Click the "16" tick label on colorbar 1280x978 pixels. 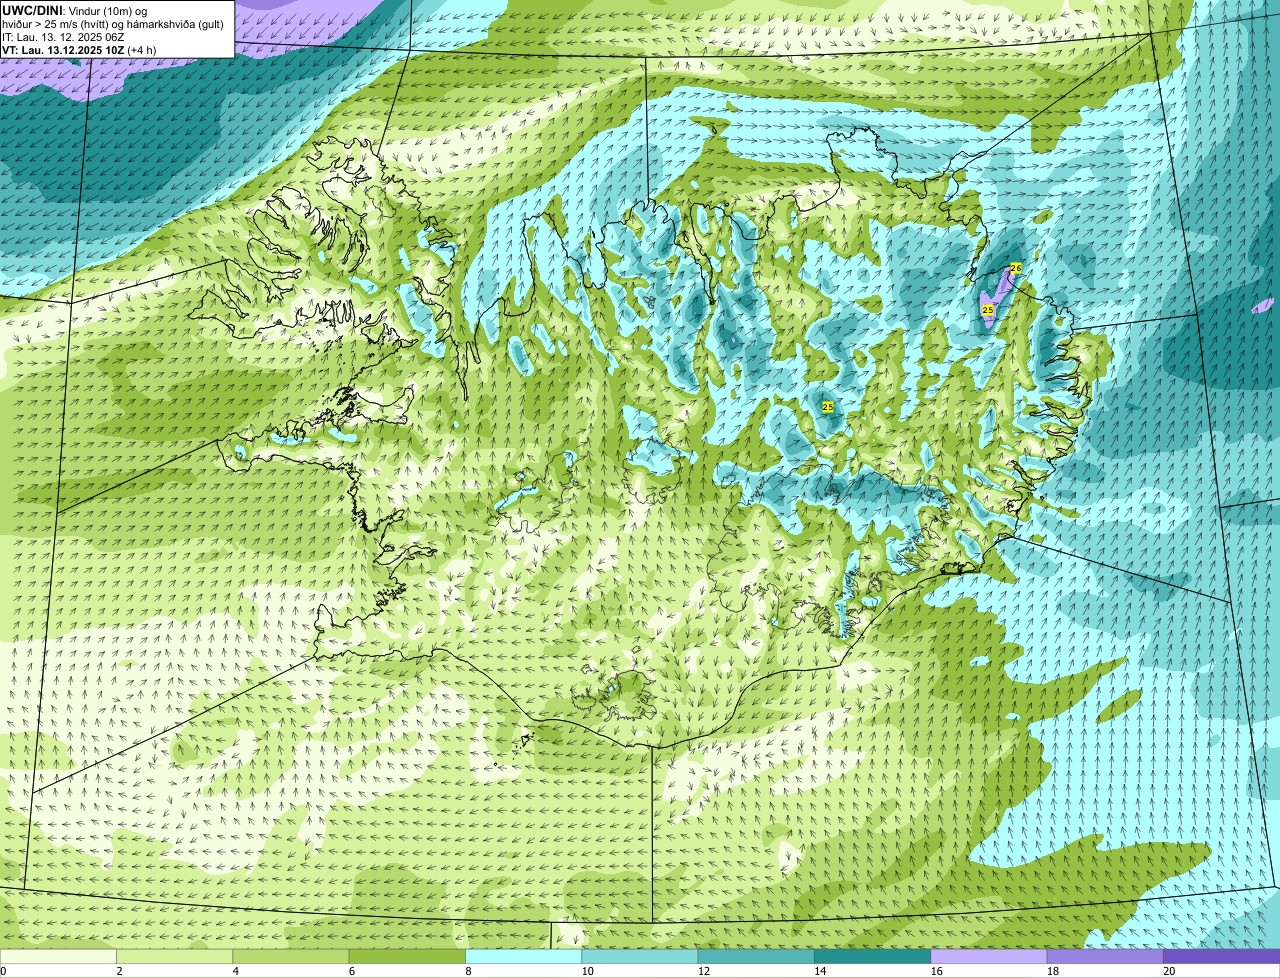[936, 971]
